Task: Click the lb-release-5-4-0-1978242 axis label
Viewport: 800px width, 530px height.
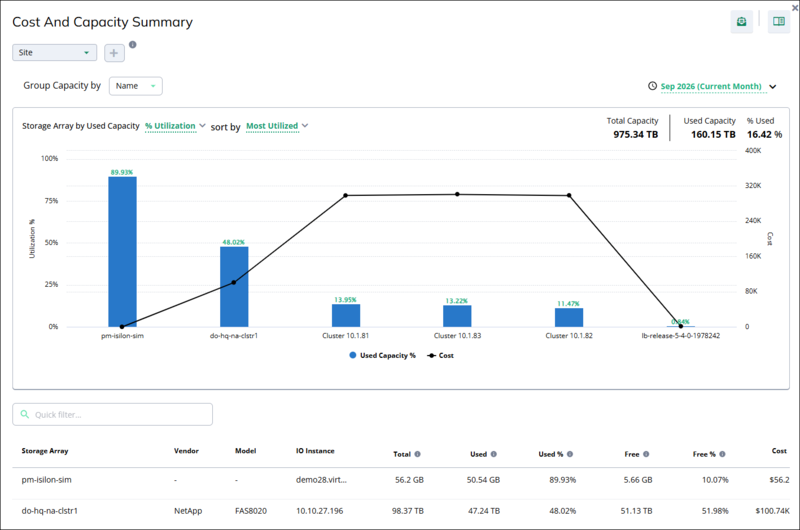Action: point(681,336)
